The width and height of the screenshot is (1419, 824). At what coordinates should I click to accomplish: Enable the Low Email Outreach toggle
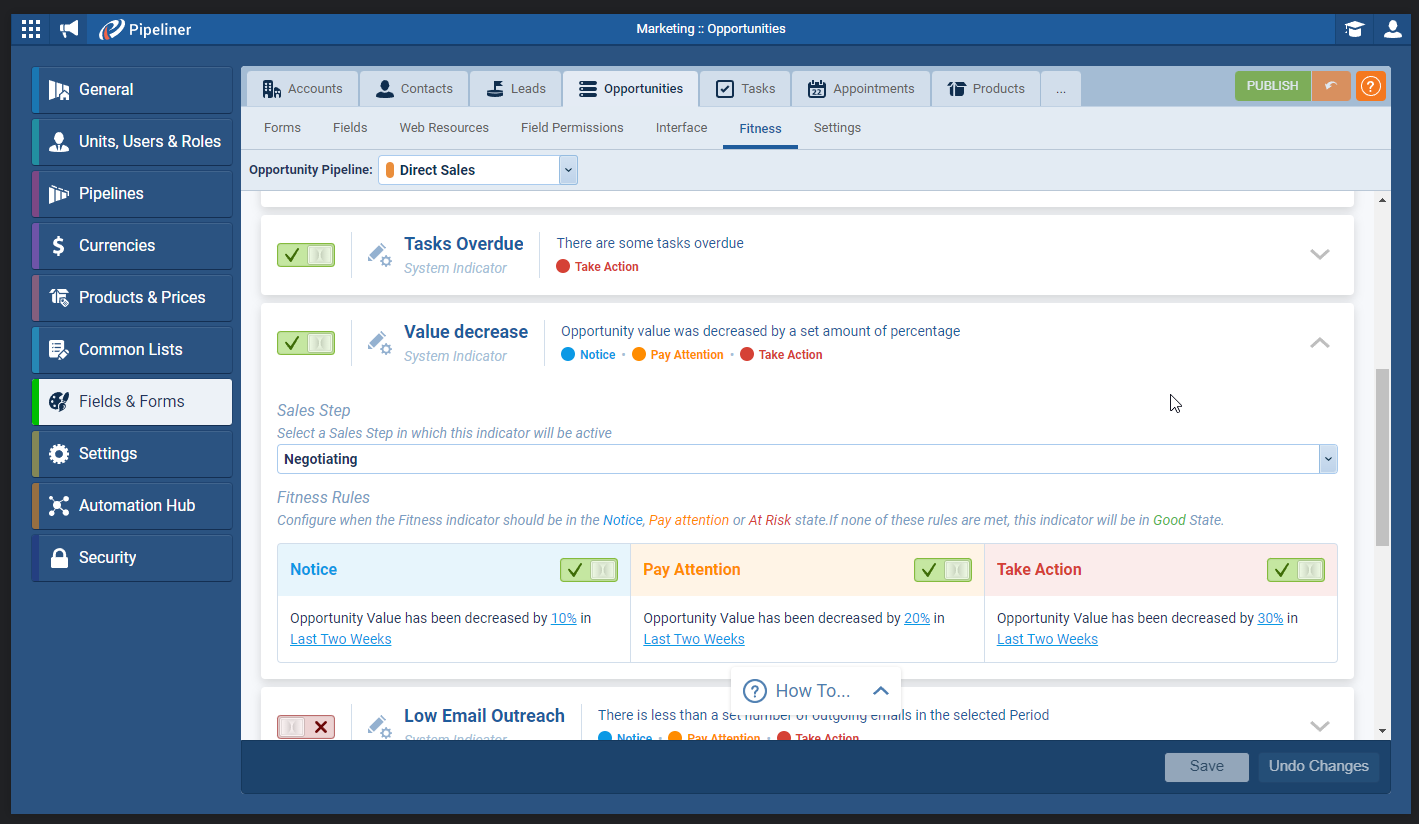coord(306,727)
